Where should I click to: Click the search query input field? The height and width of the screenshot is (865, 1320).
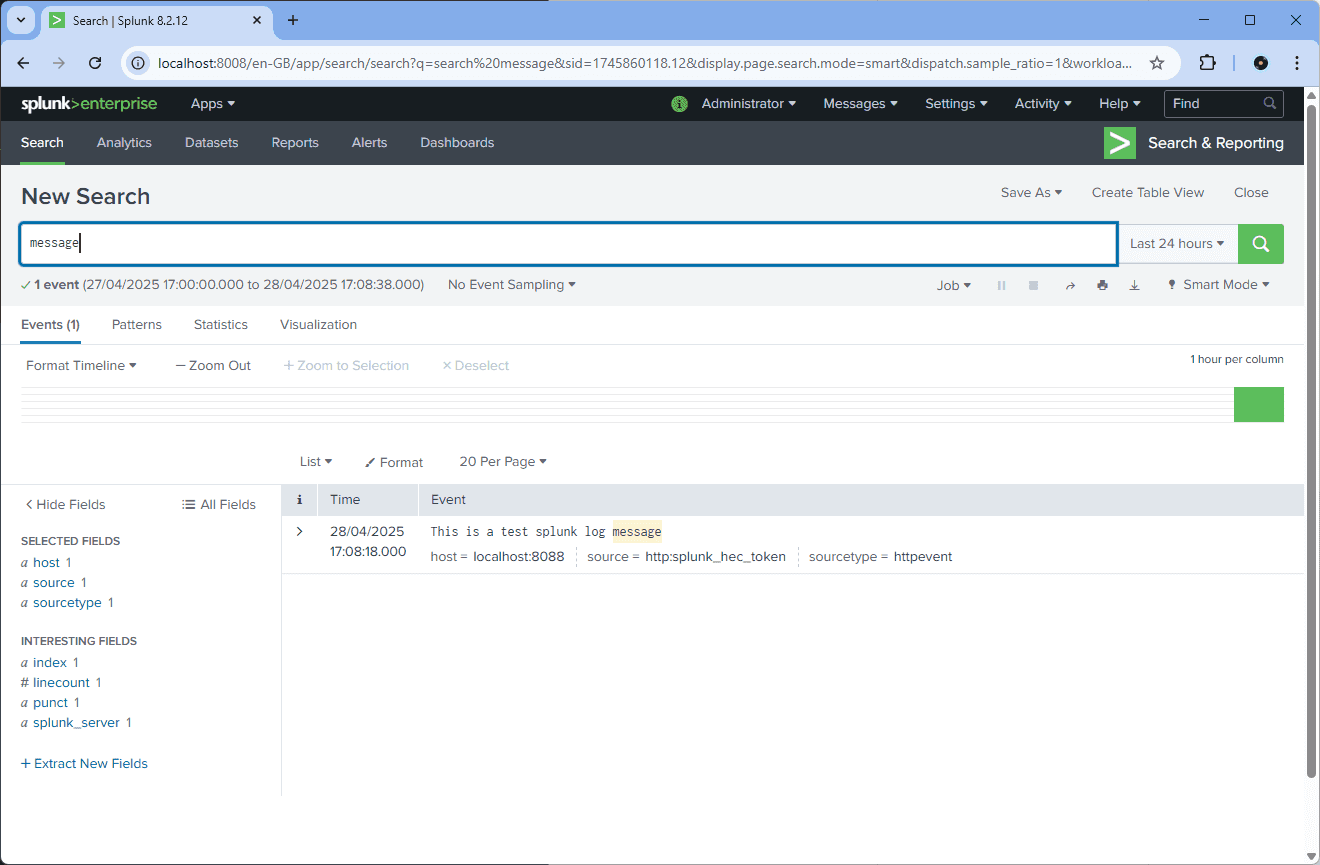567,244
